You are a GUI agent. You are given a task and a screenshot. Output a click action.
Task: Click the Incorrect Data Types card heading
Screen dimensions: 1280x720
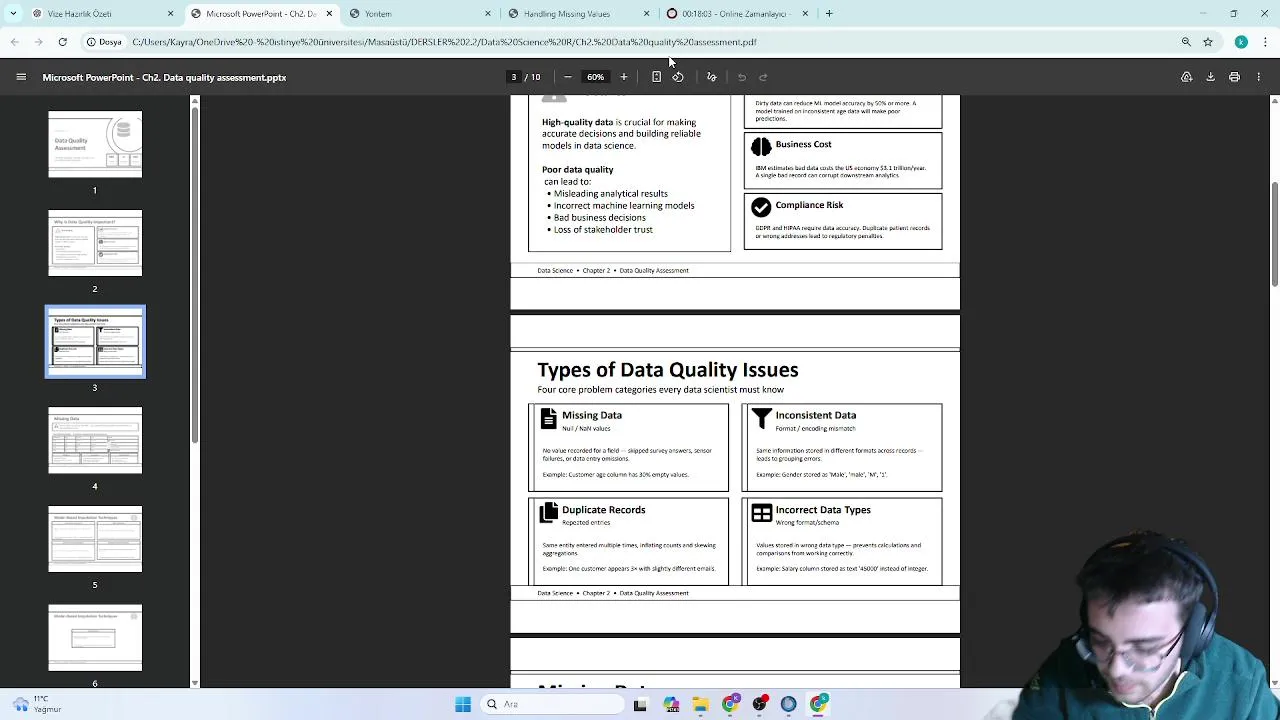[823, 510]
